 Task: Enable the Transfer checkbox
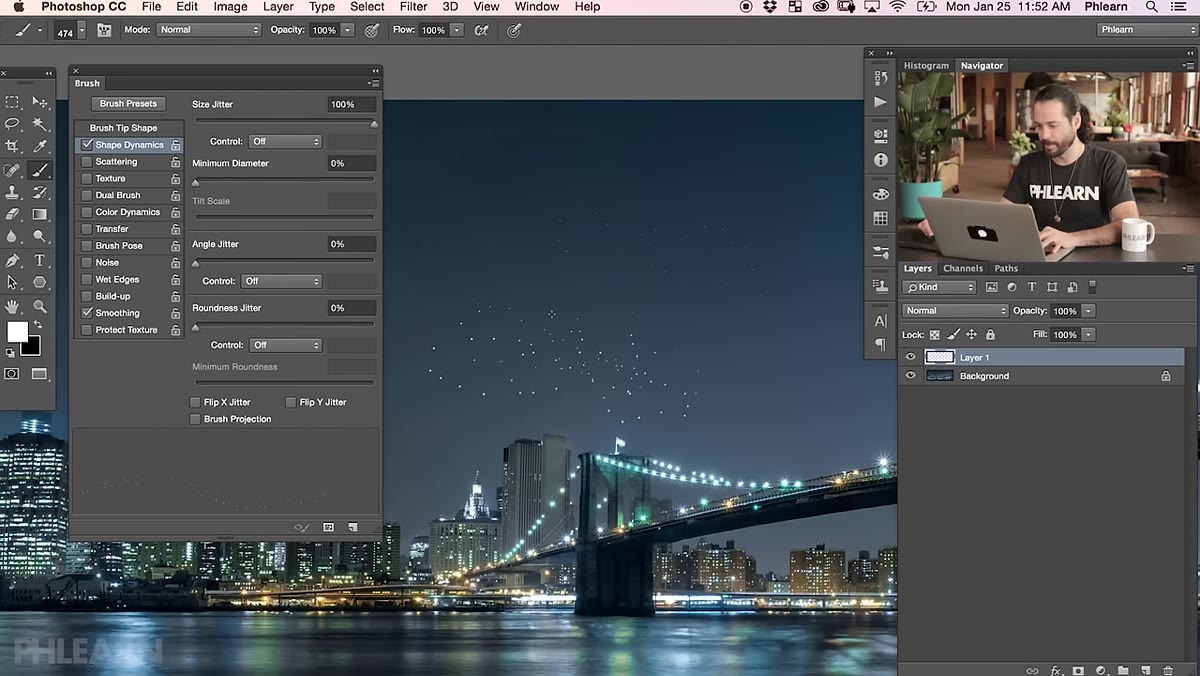[x=87, y=229]
